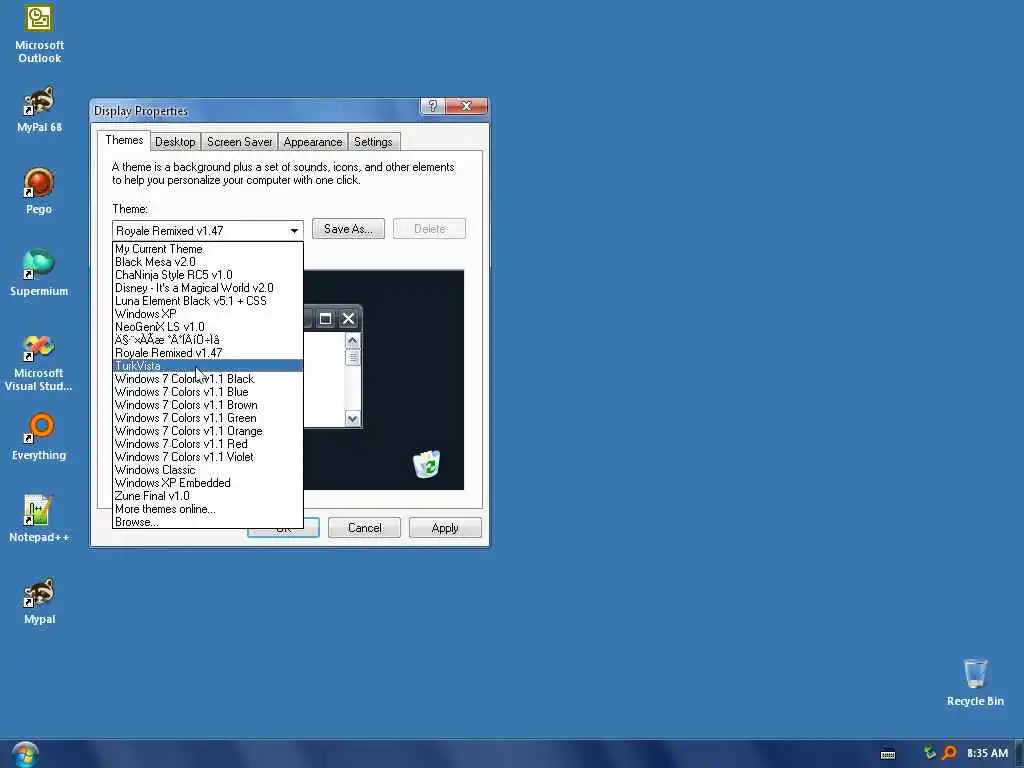Switch to the Settings tab

click(x=373, y=142)
